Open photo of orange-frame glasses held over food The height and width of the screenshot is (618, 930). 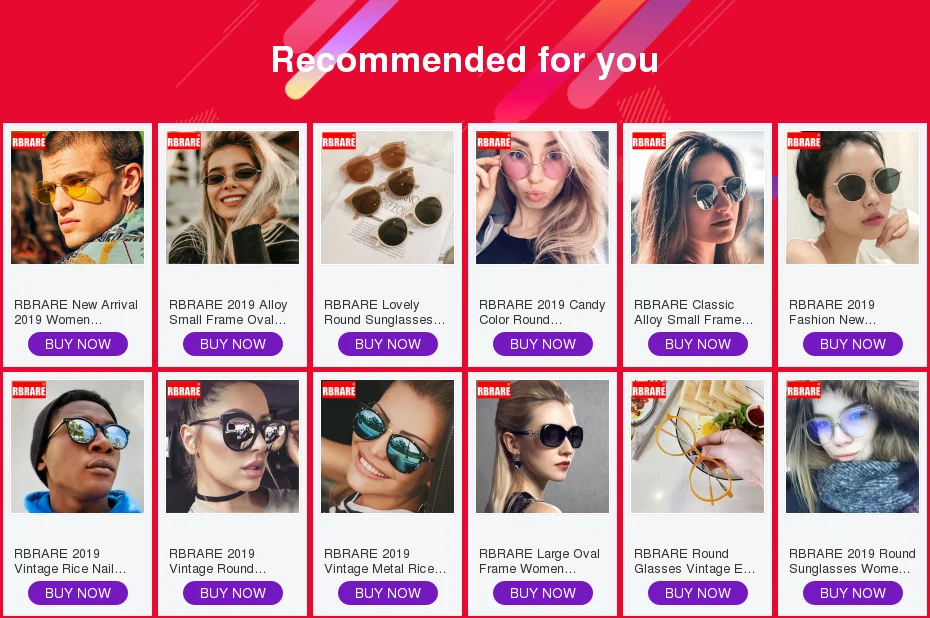point(698,447)
